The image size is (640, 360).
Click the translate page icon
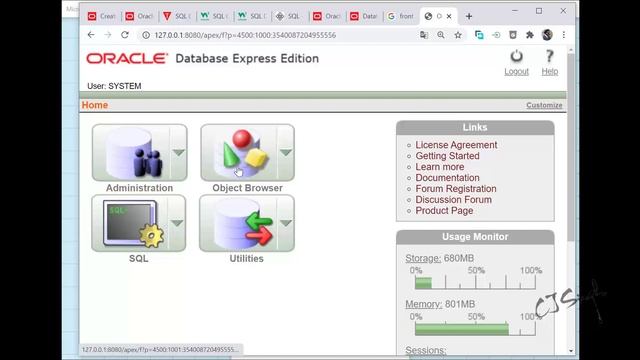424,36
